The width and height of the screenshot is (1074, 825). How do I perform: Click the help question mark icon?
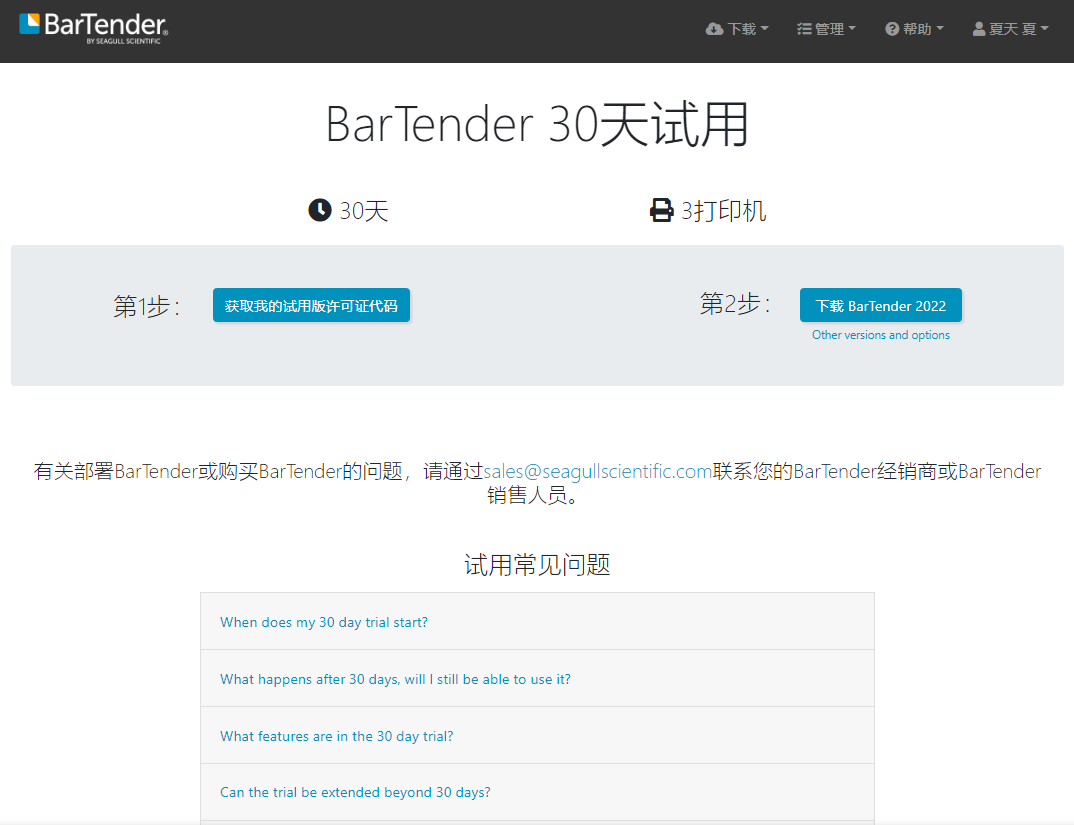click(892, 29)
